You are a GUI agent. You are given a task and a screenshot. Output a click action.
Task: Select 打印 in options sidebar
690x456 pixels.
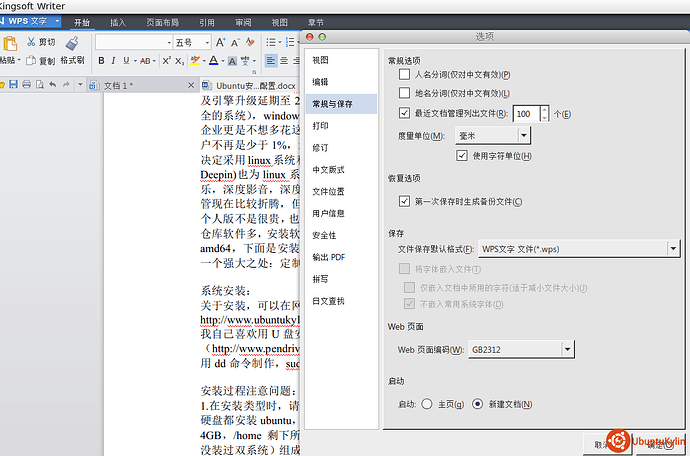341,126
